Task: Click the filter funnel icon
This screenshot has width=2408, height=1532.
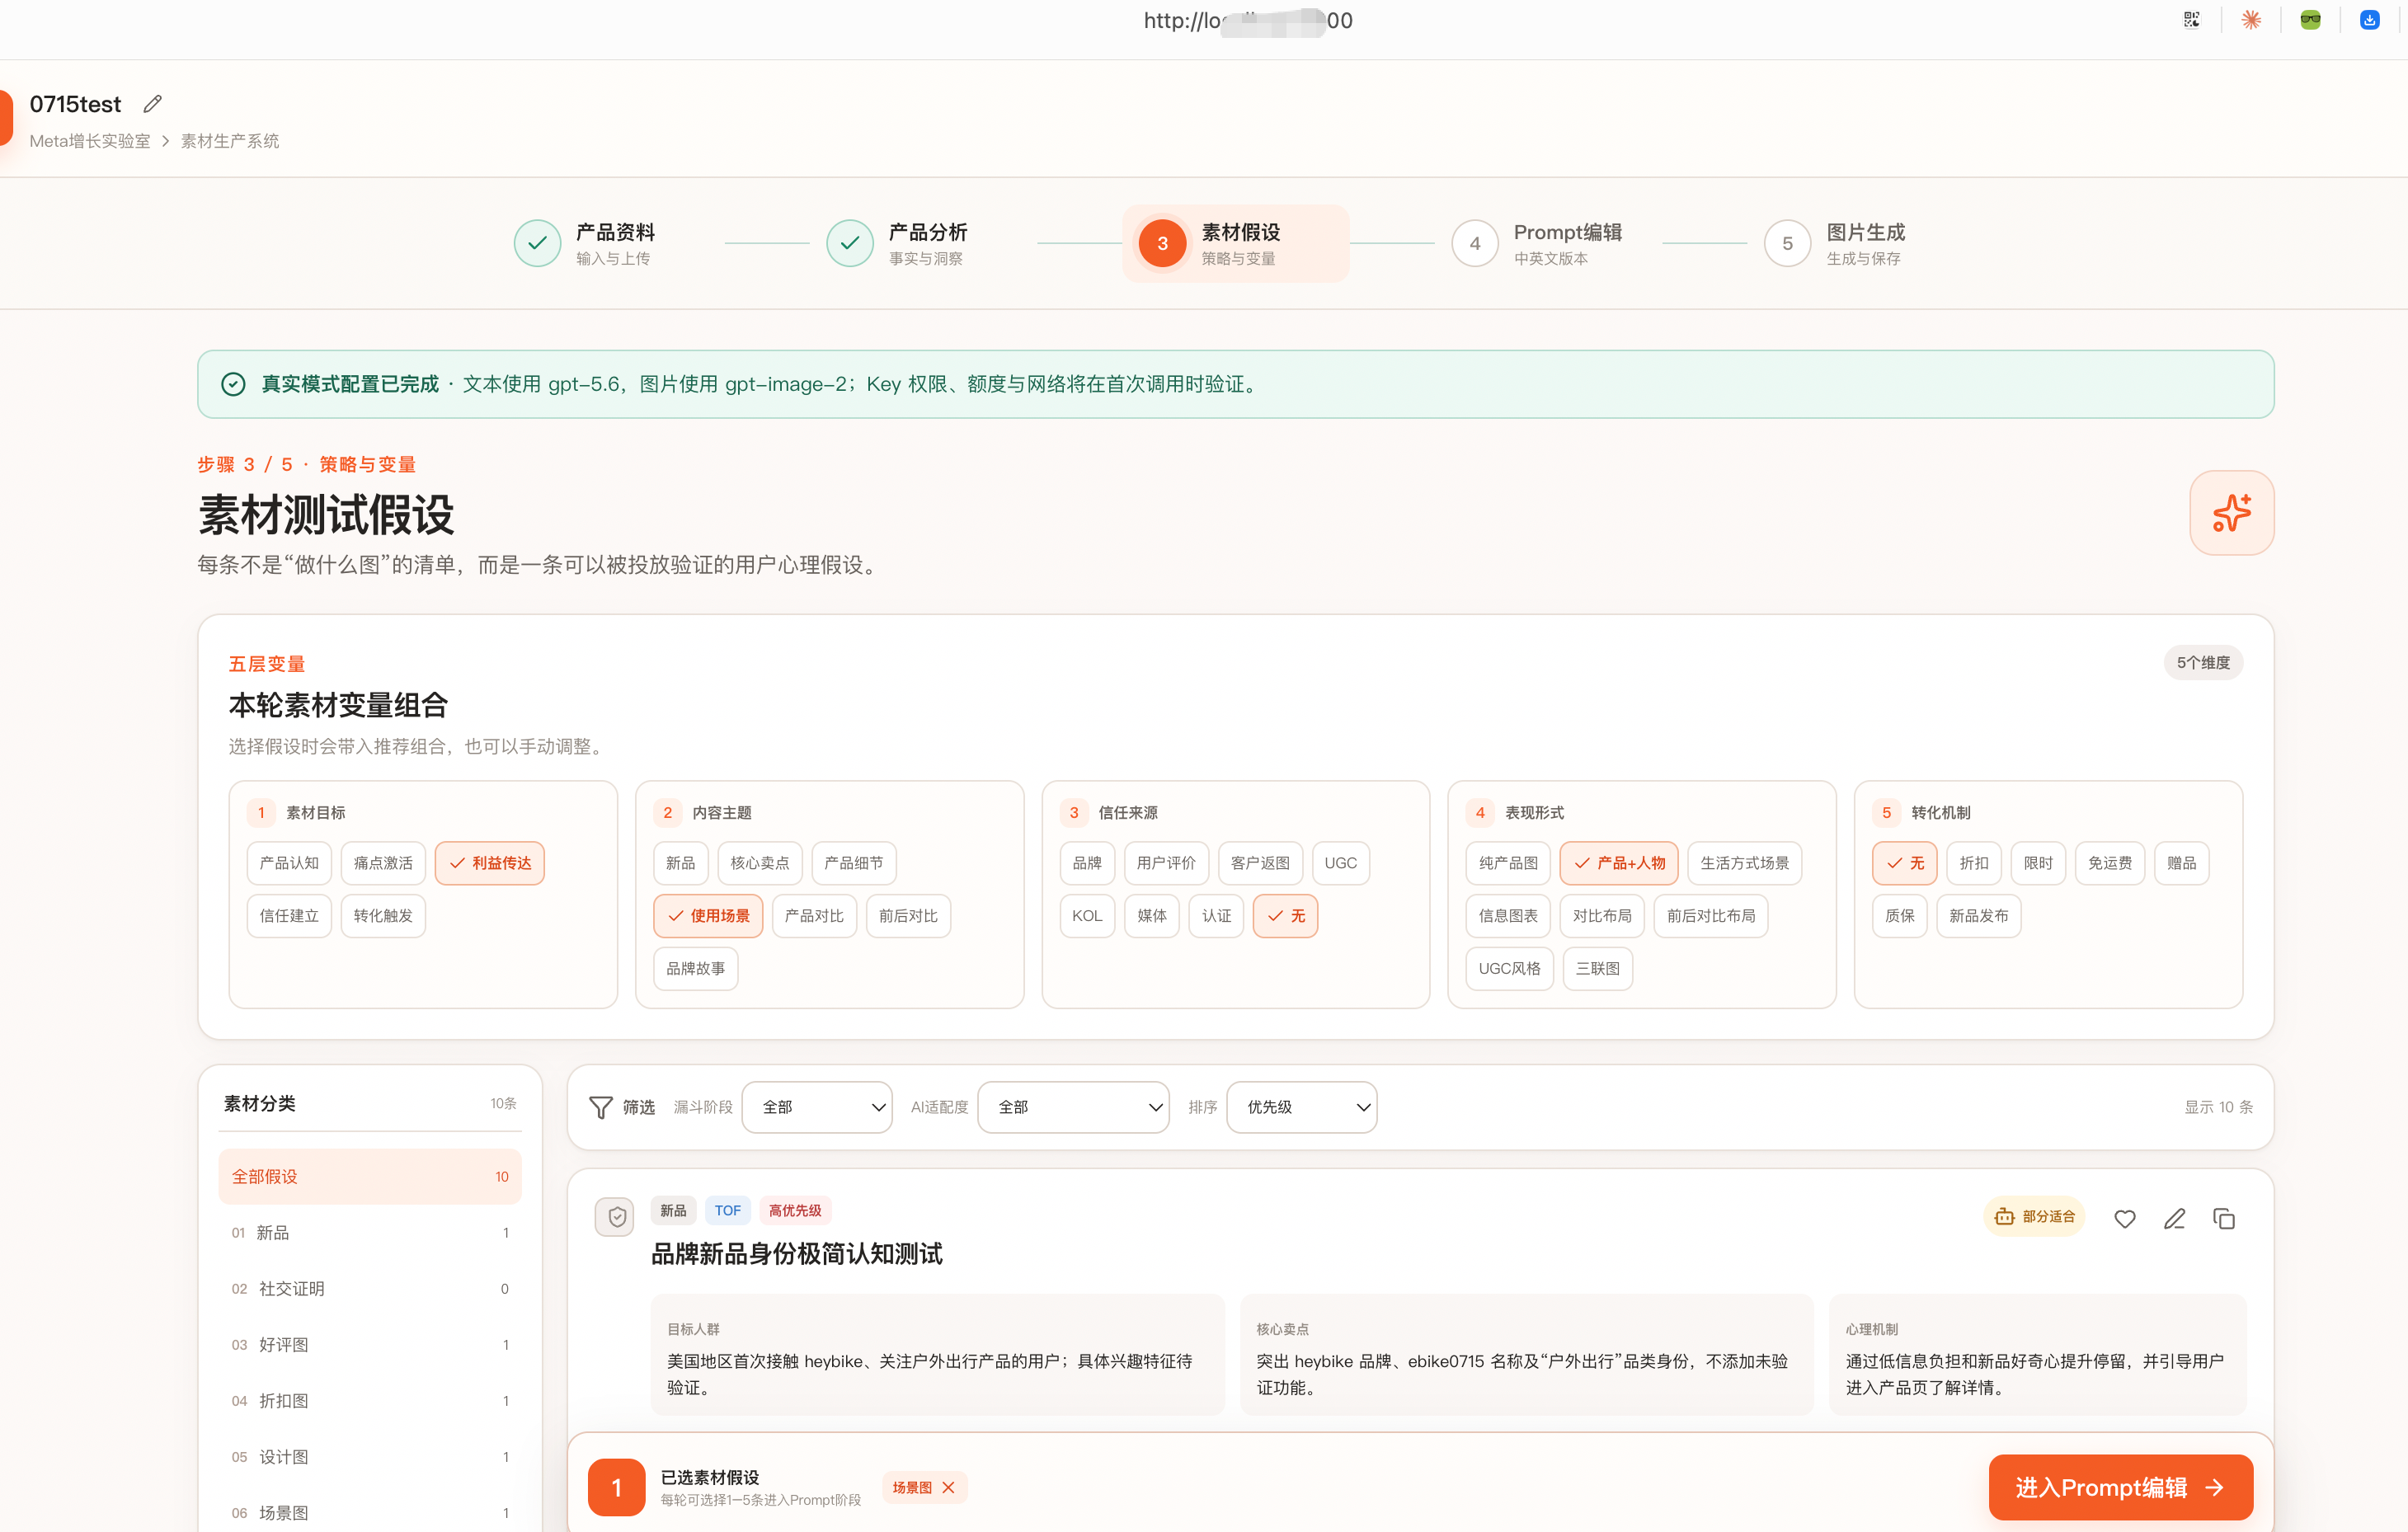Action: (x=601, y=1108)
